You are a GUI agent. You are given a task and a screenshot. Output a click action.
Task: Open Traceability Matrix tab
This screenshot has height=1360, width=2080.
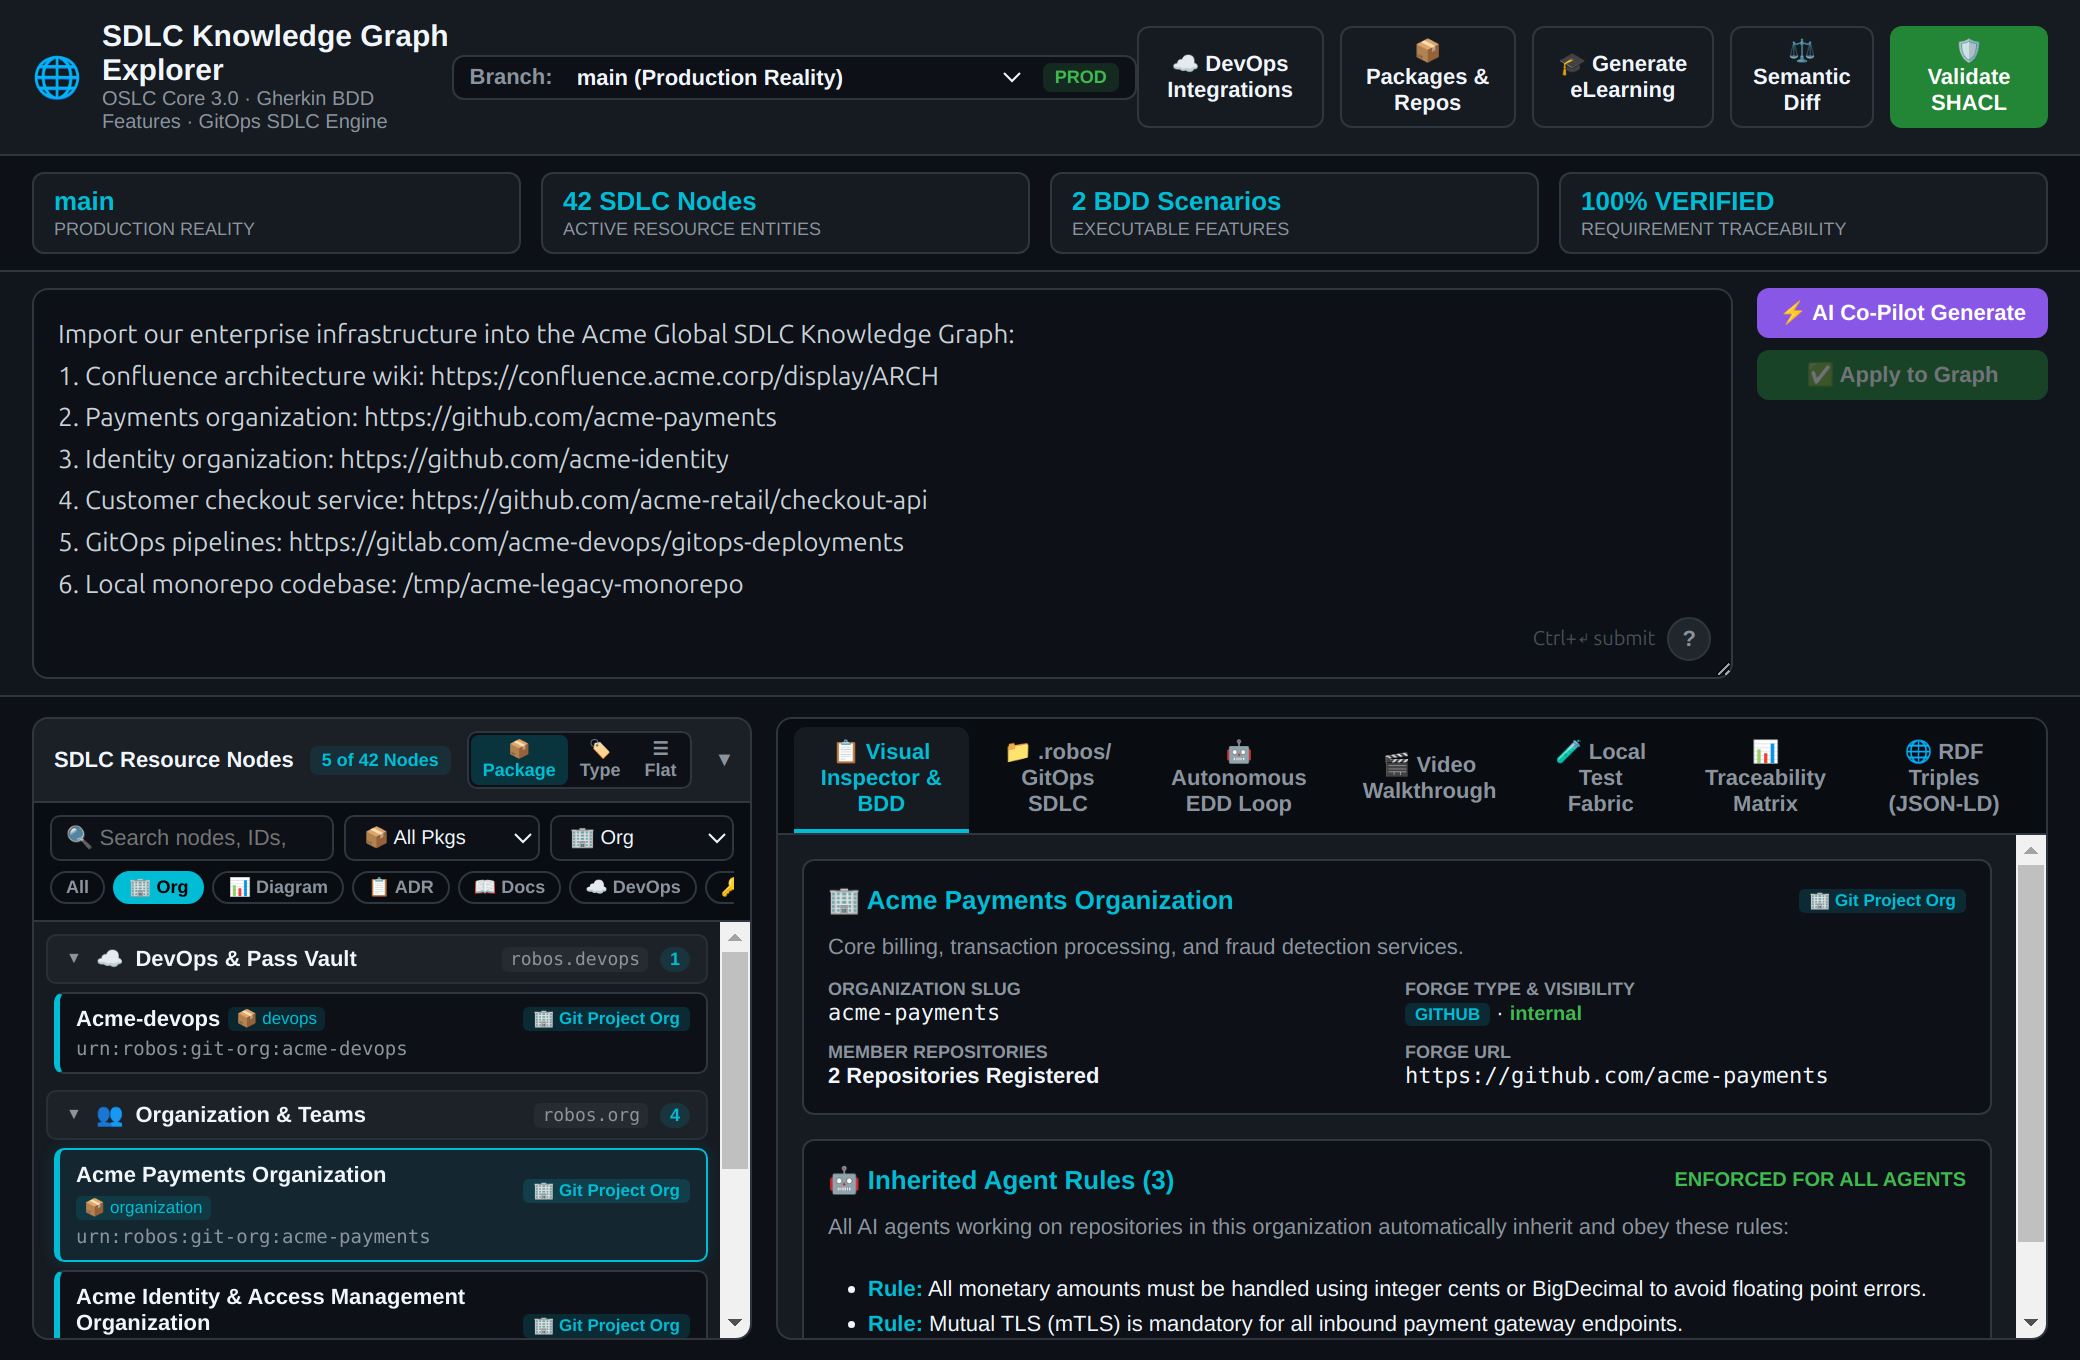click(x=1765, y=778)
